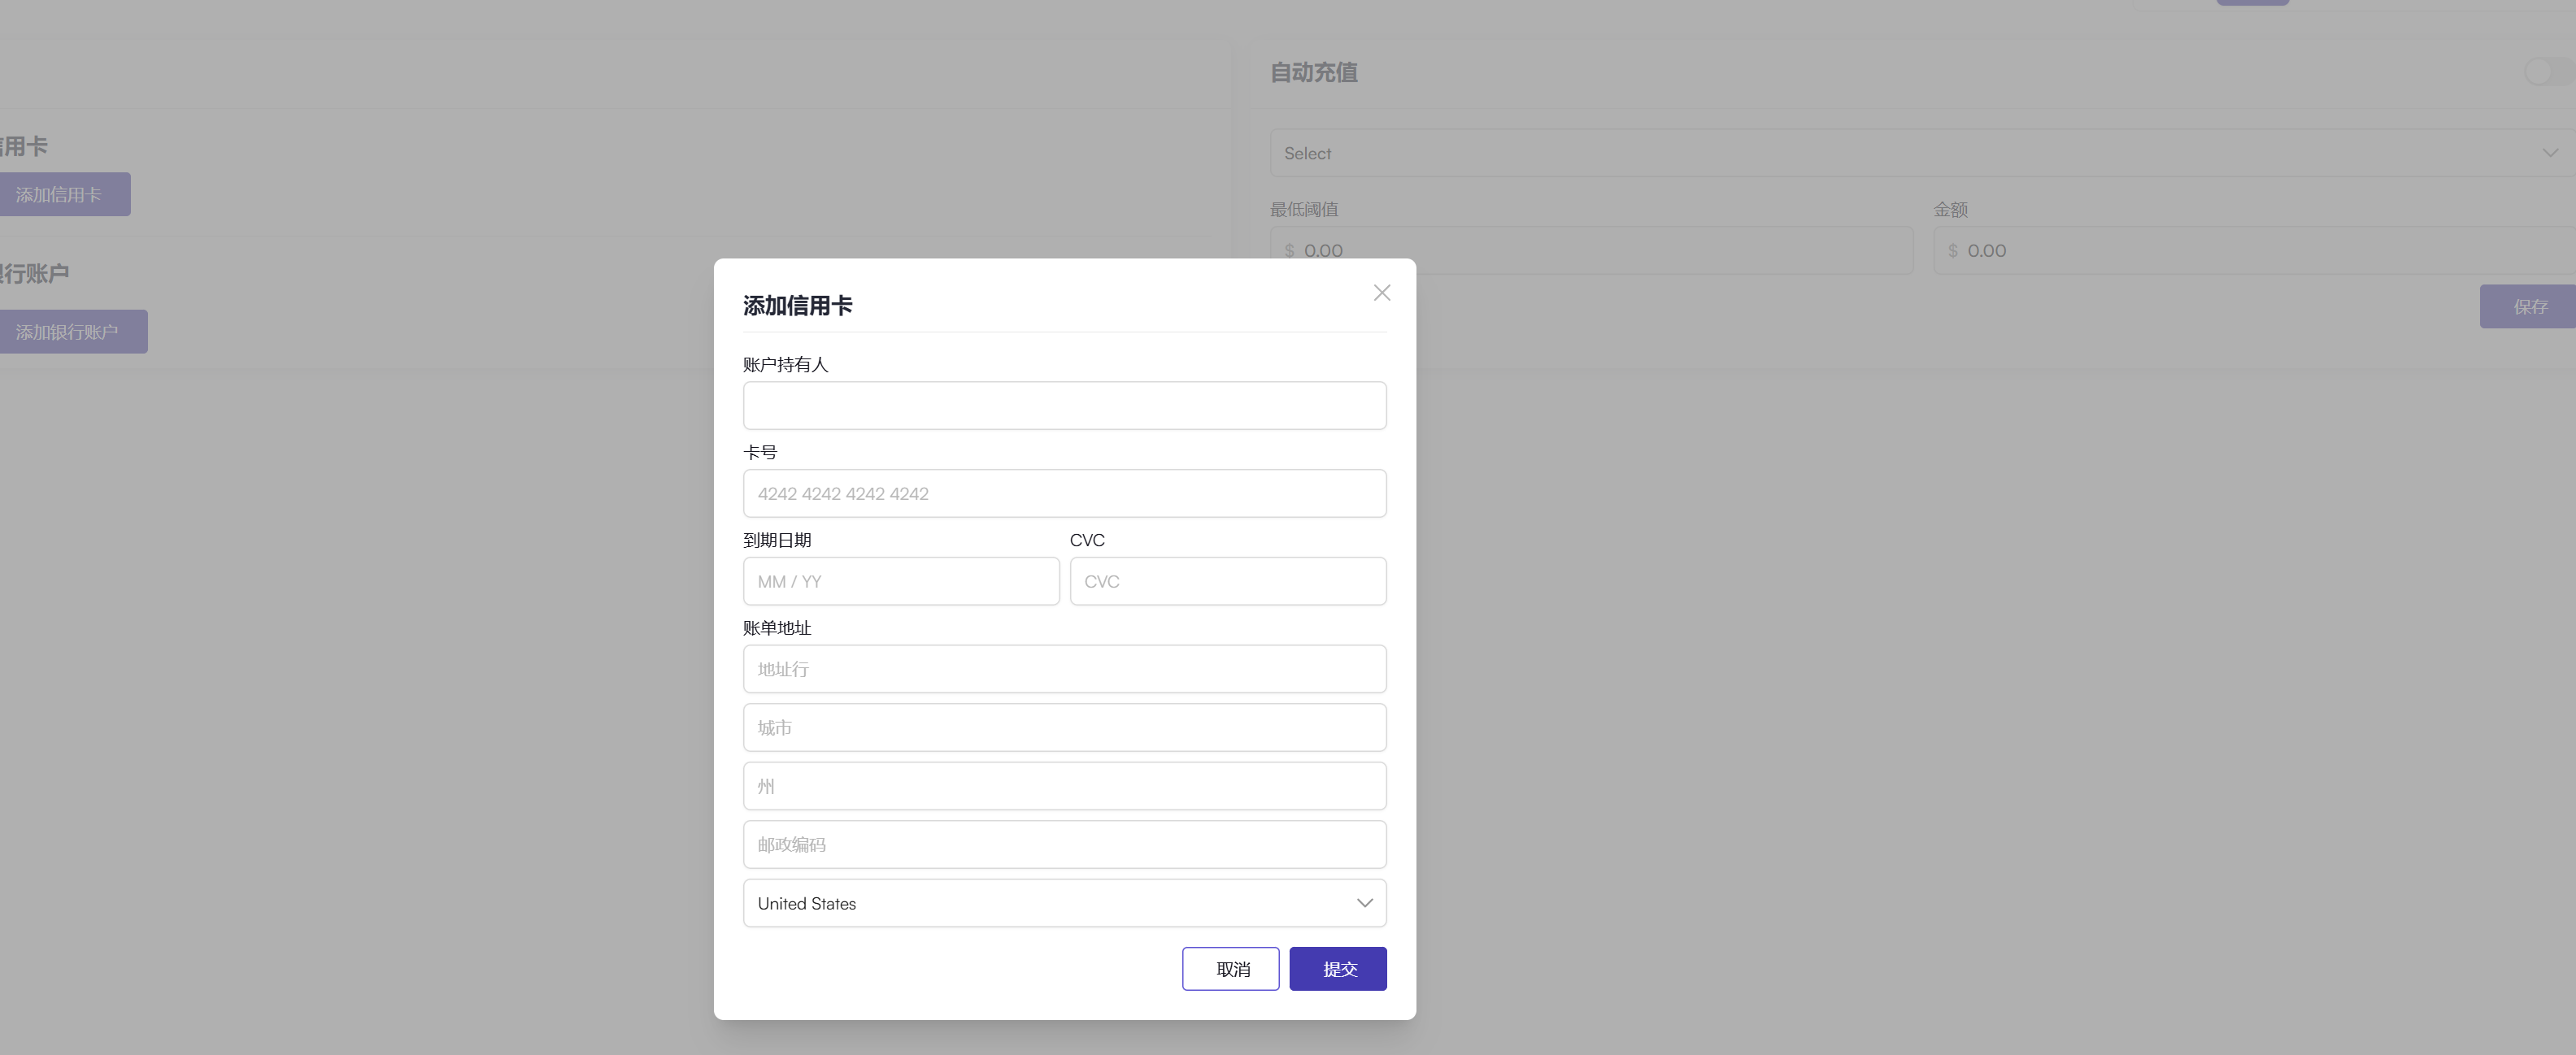2576x1055 pixels.
Task: Open the United States country dropdown
Action: tap(1064, 903)
